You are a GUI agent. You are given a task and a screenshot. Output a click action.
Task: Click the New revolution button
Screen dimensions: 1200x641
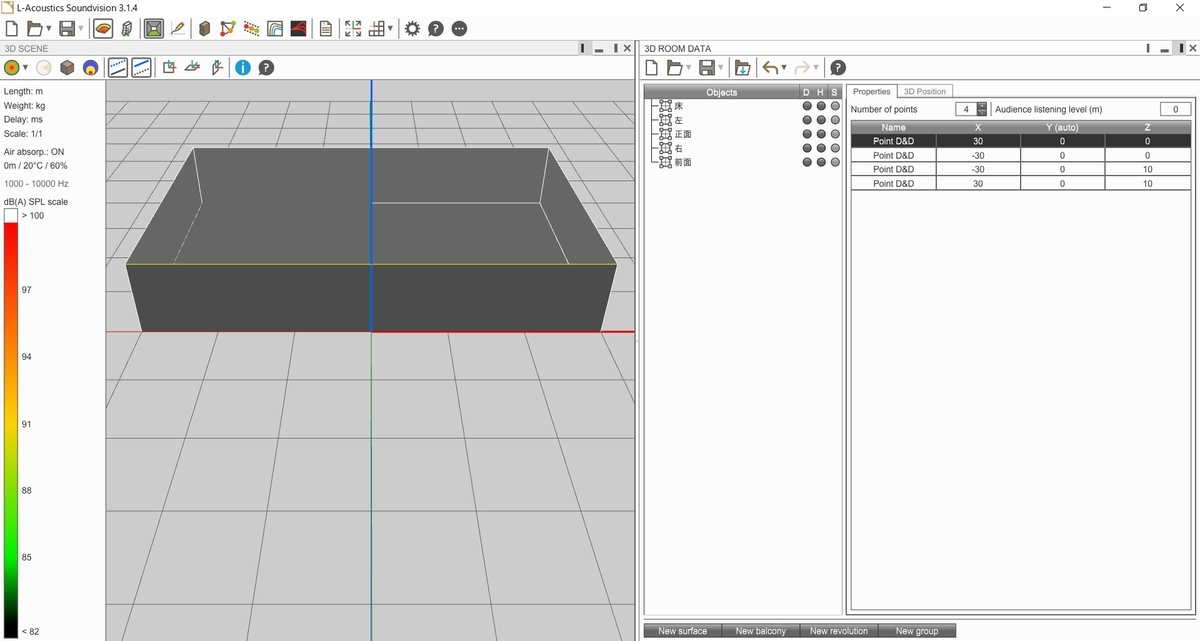coord(838,631)
